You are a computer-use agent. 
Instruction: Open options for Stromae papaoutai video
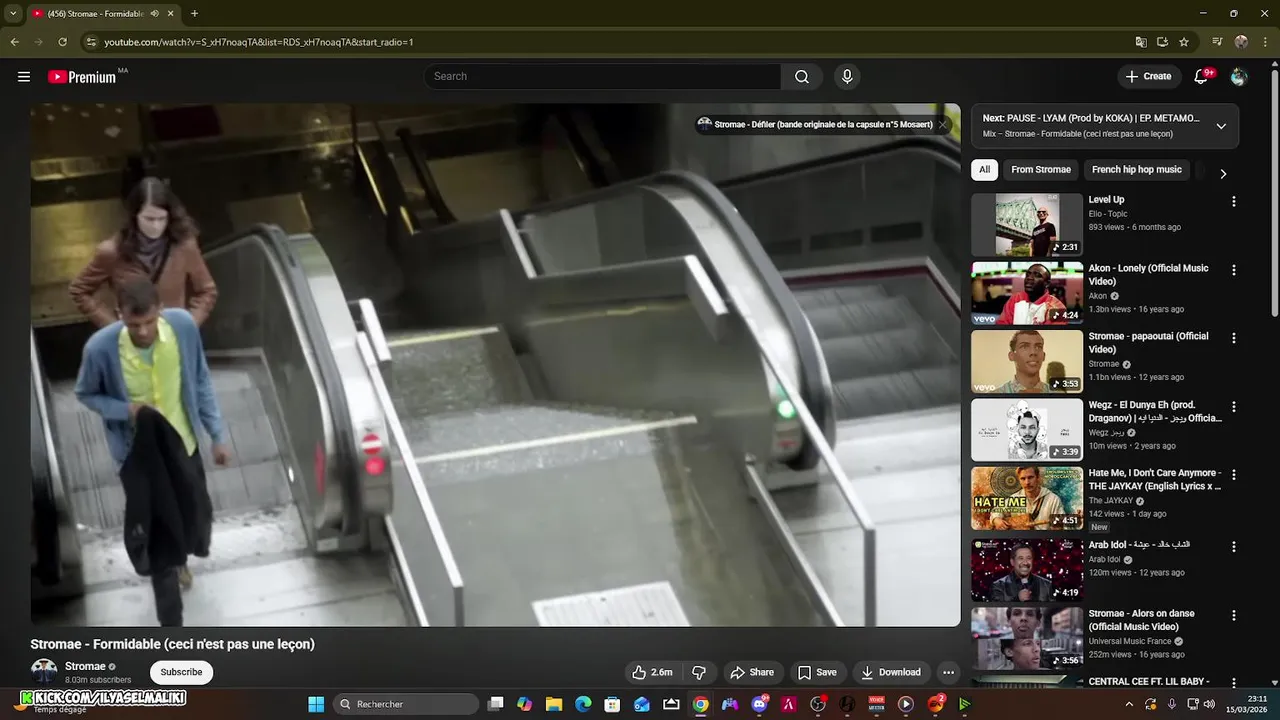coord(1233,338)
